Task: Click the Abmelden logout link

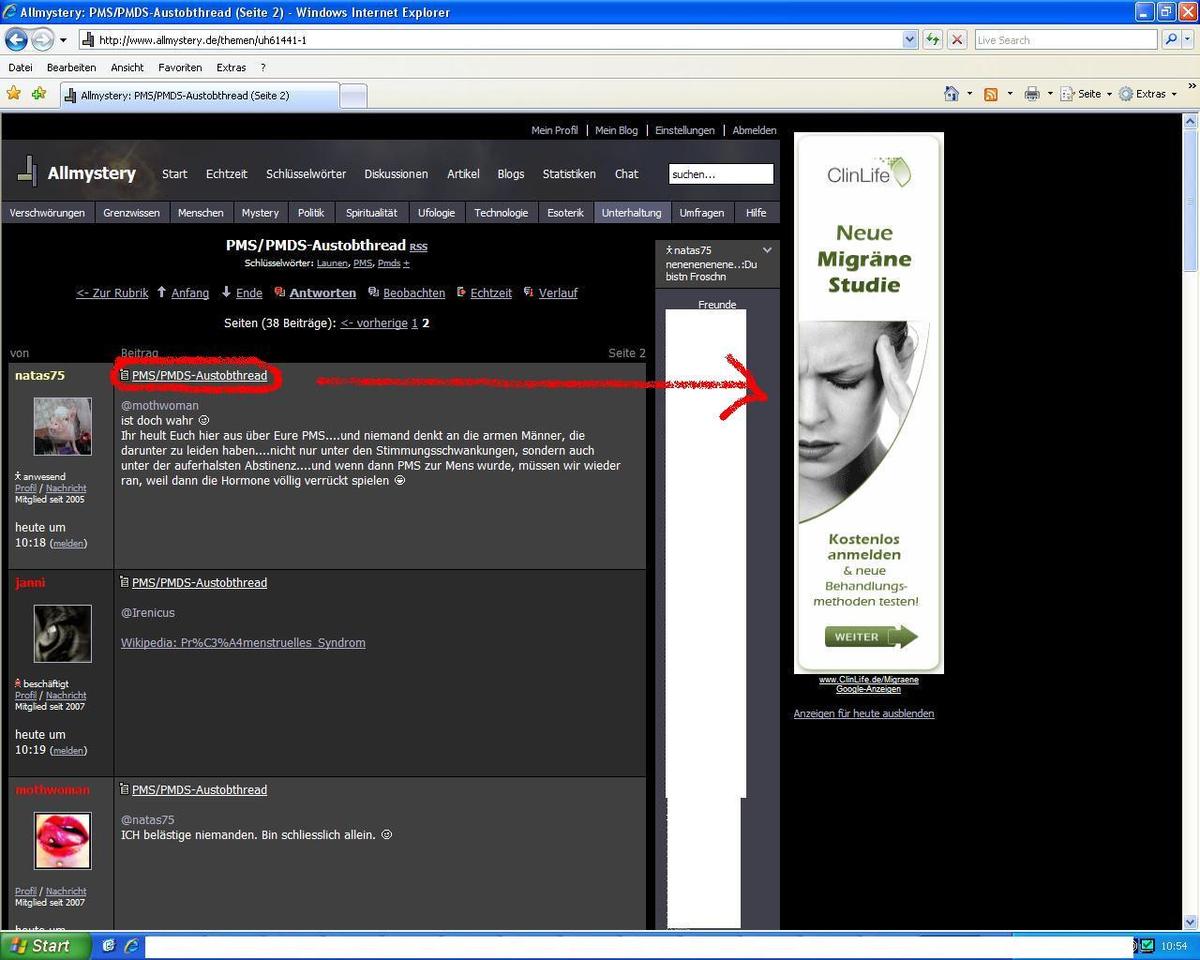Action: point(754,130)
